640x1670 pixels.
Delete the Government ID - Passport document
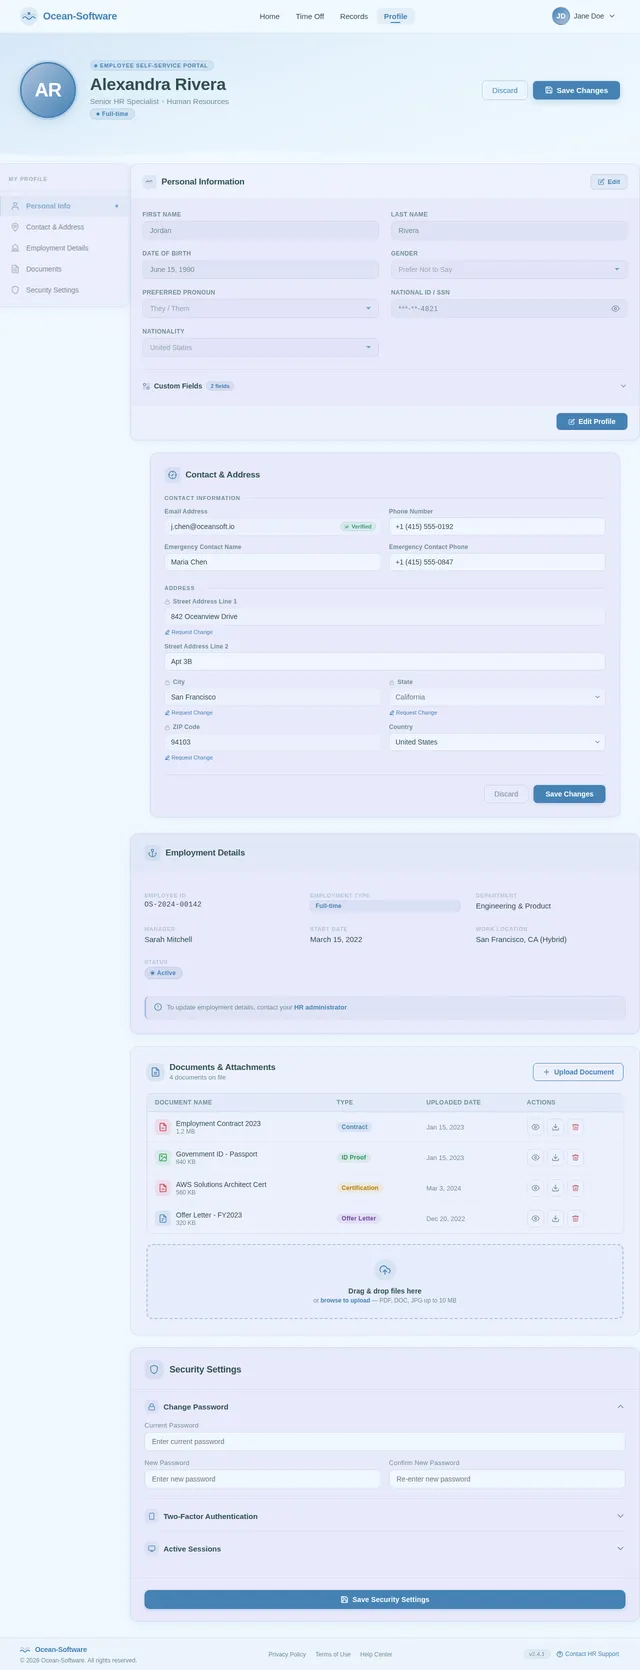coord(575,1158)
